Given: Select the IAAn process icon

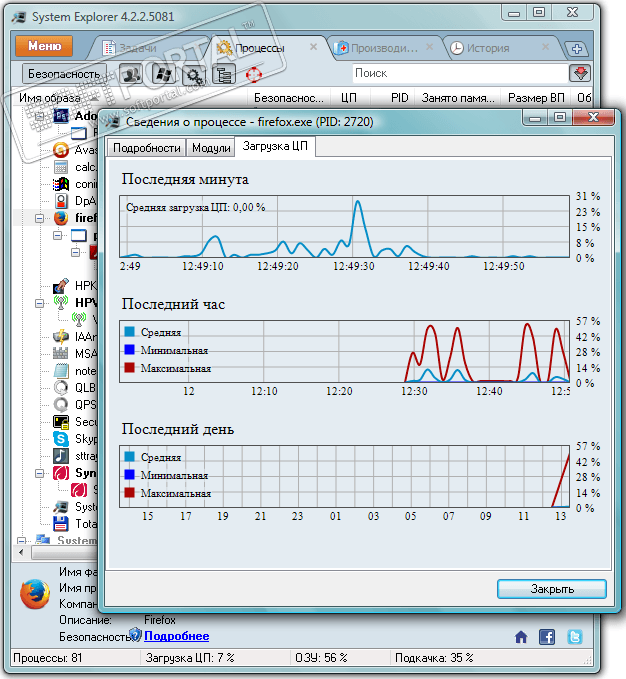Looking at the screenshot, I should point(61,336).
